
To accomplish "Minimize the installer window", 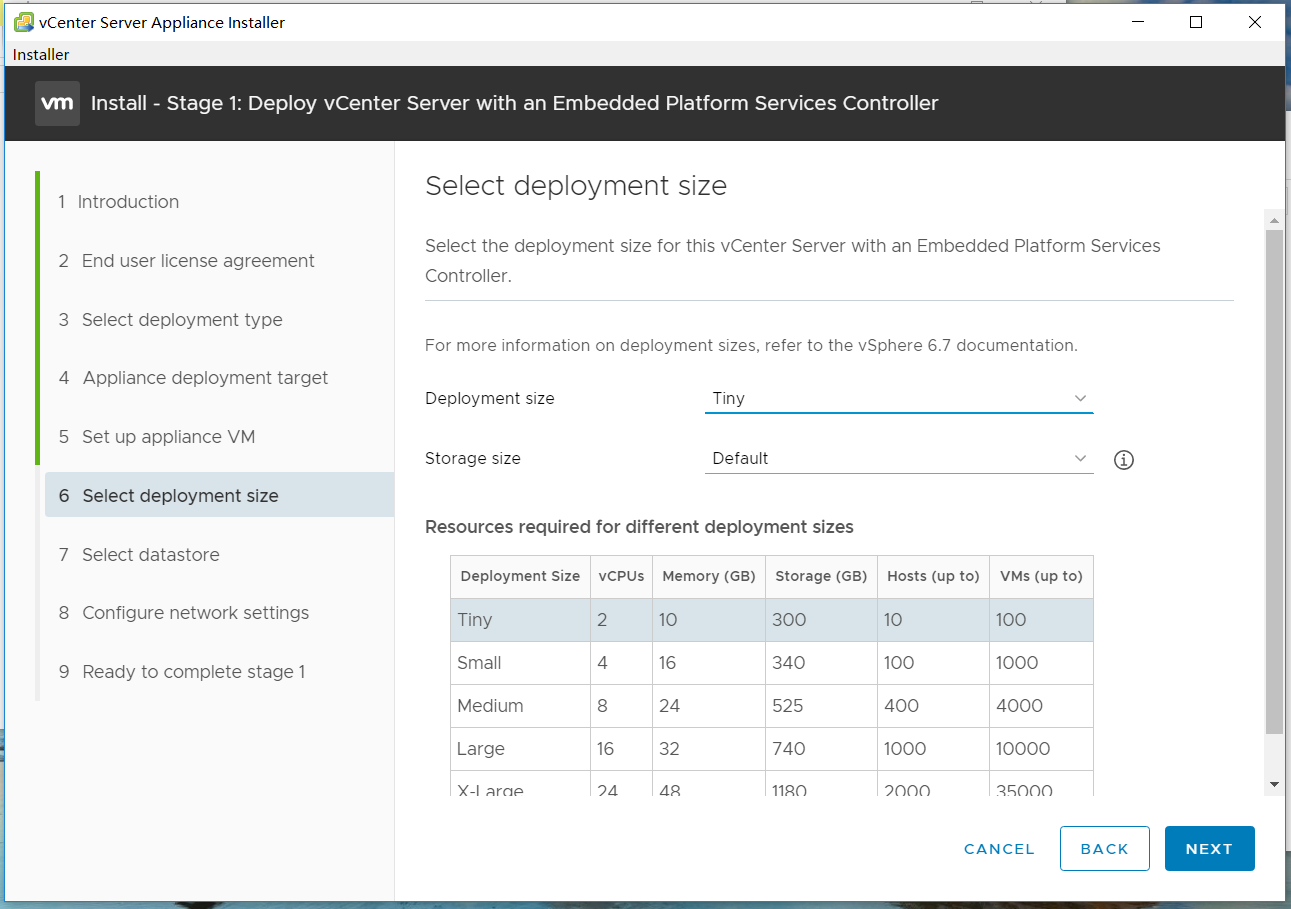I will coord(1138,22).
